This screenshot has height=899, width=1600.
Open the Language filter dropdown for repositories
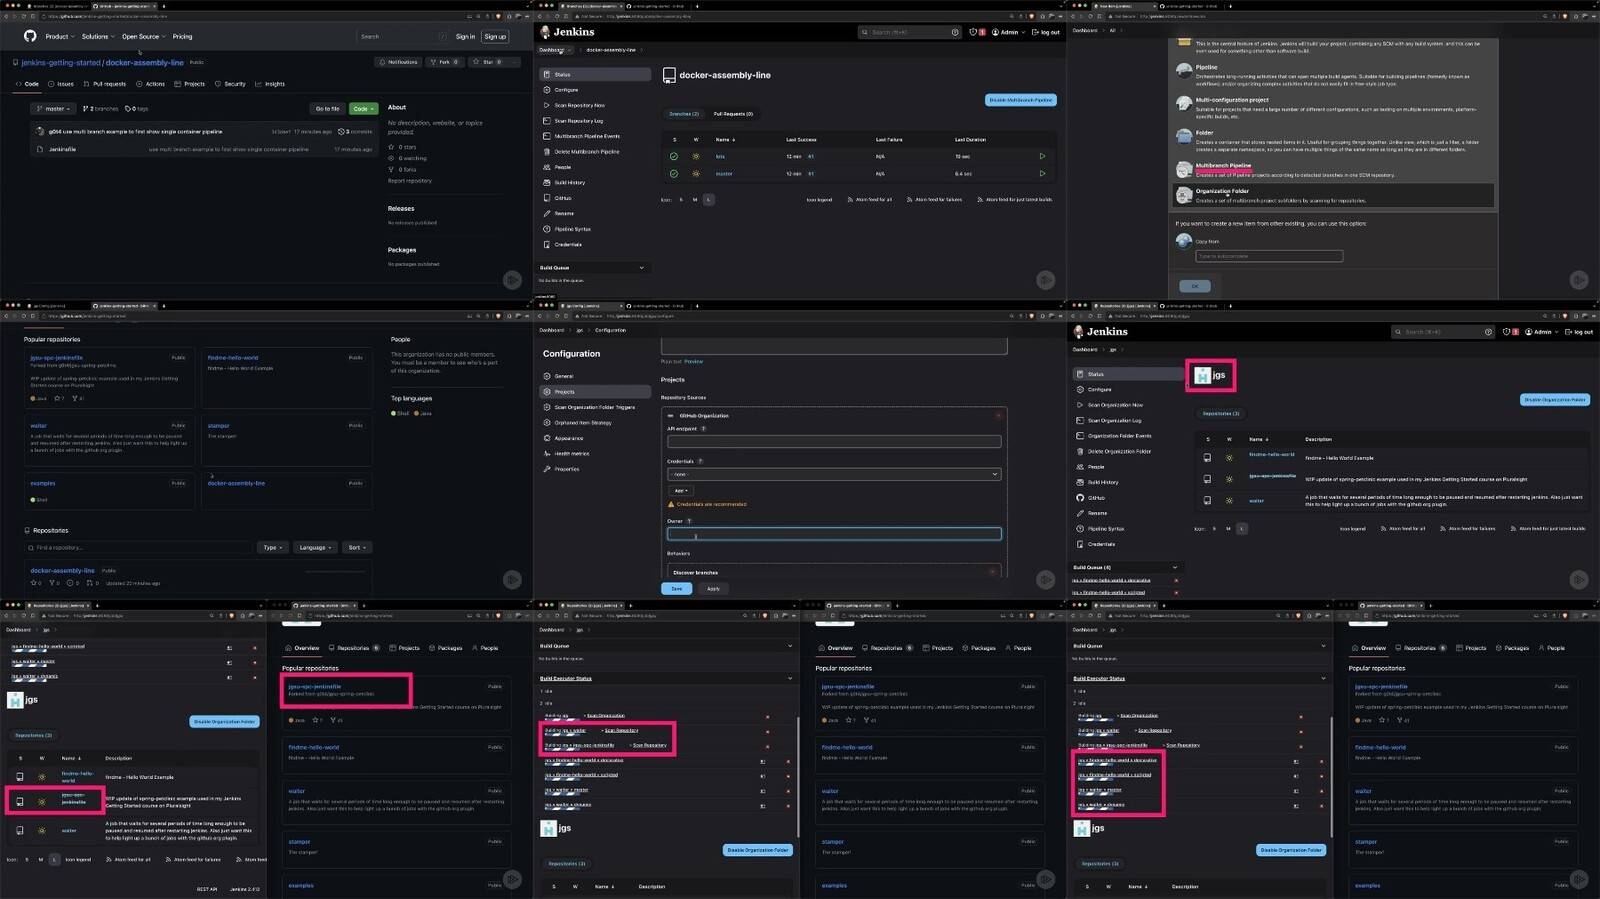coord(315,548)
